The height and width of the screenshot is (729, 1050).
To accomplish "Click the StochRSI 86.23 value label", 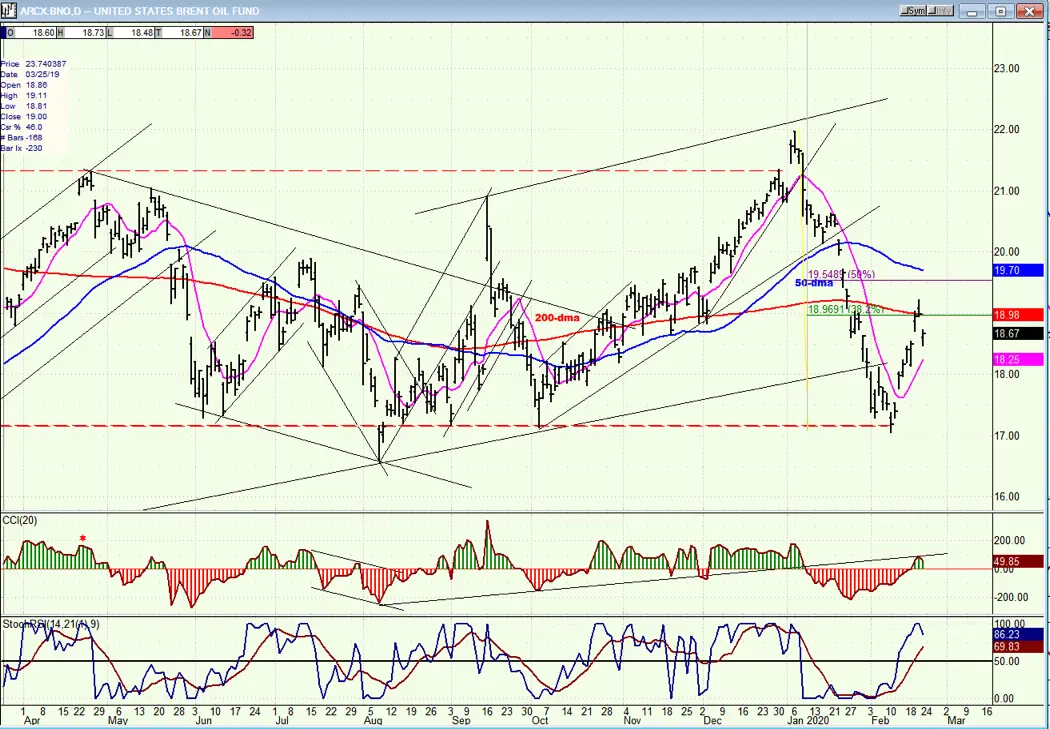I will [x=1017, y=634].
